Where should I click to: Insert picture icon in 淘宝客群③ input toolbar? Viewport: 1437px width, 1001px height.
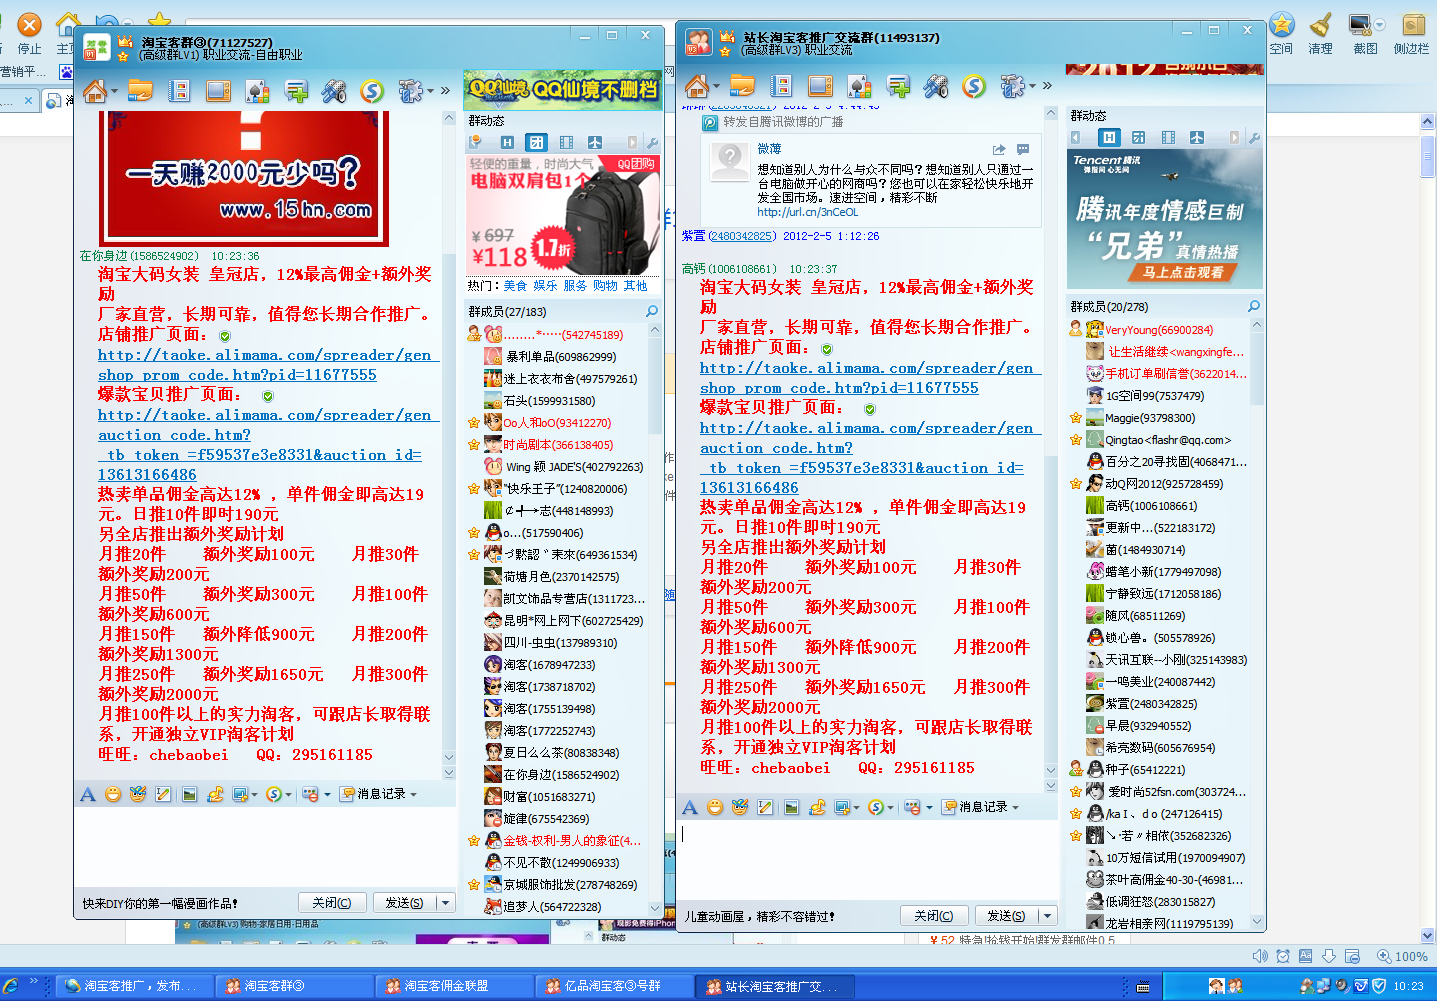(189, 794)
